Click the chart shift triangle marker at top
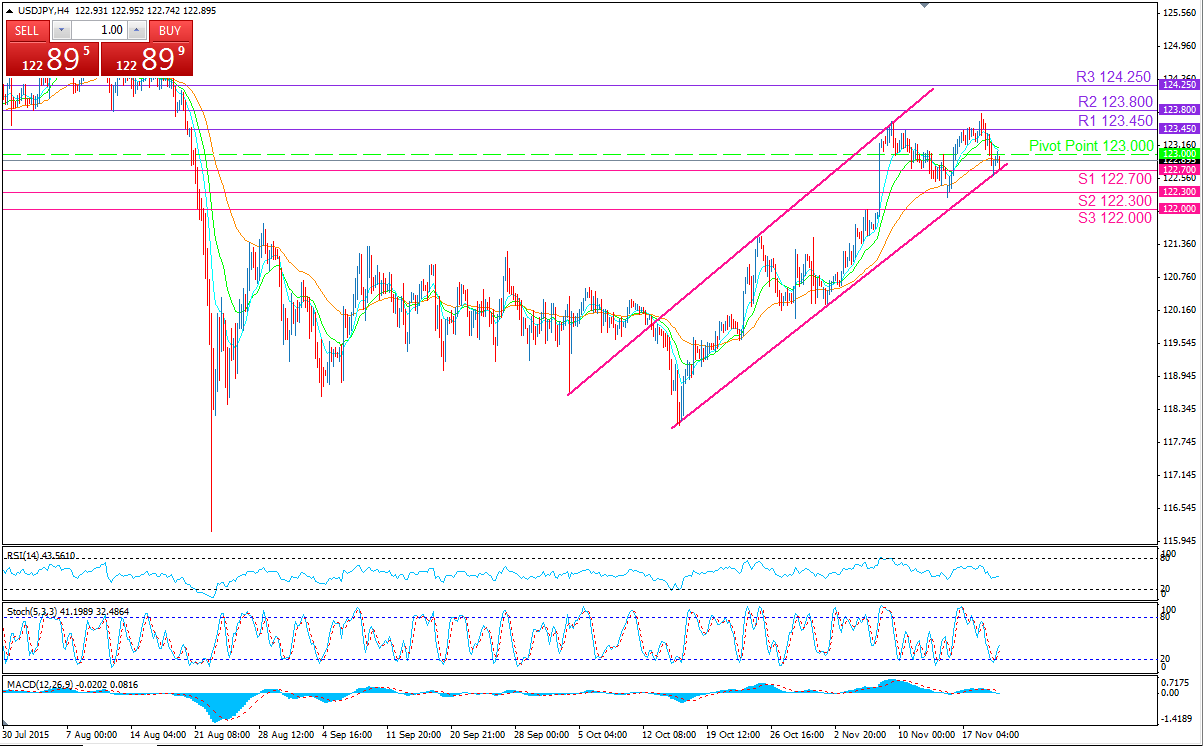The image size is (1203, 746). (x=925, y=5)
